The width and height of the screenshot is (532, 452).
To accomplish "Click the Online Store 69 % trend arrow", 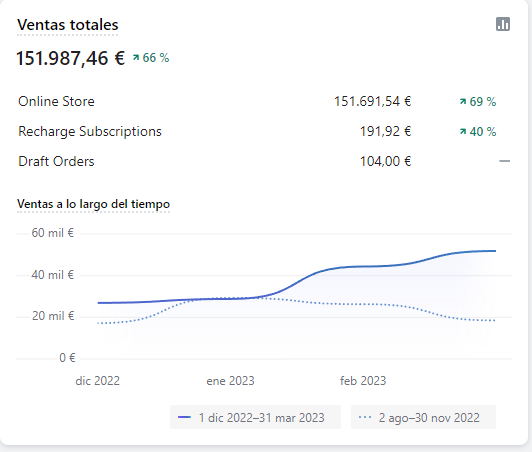I will [x=463, y=101].
